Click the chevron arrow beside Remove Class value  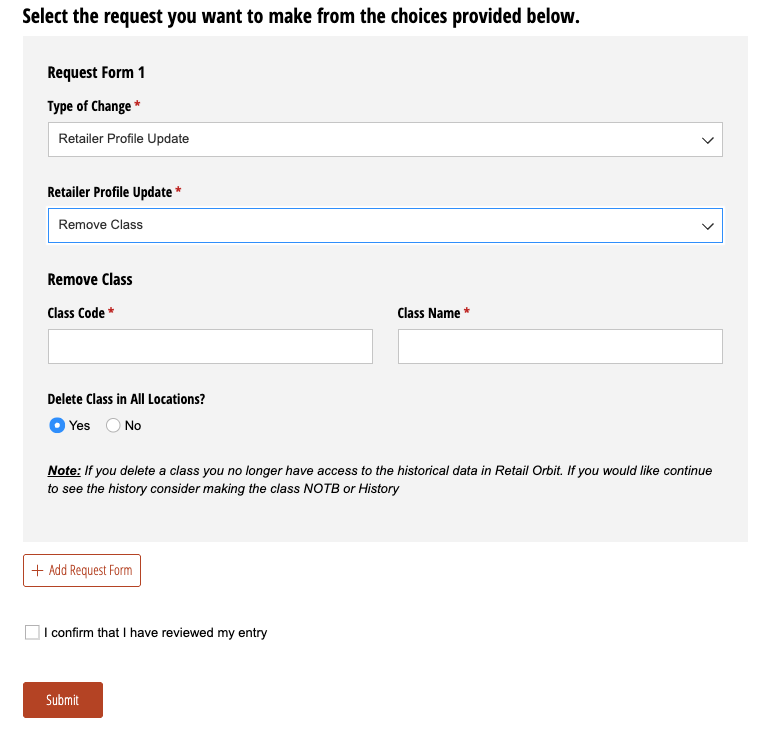point(707,227)
